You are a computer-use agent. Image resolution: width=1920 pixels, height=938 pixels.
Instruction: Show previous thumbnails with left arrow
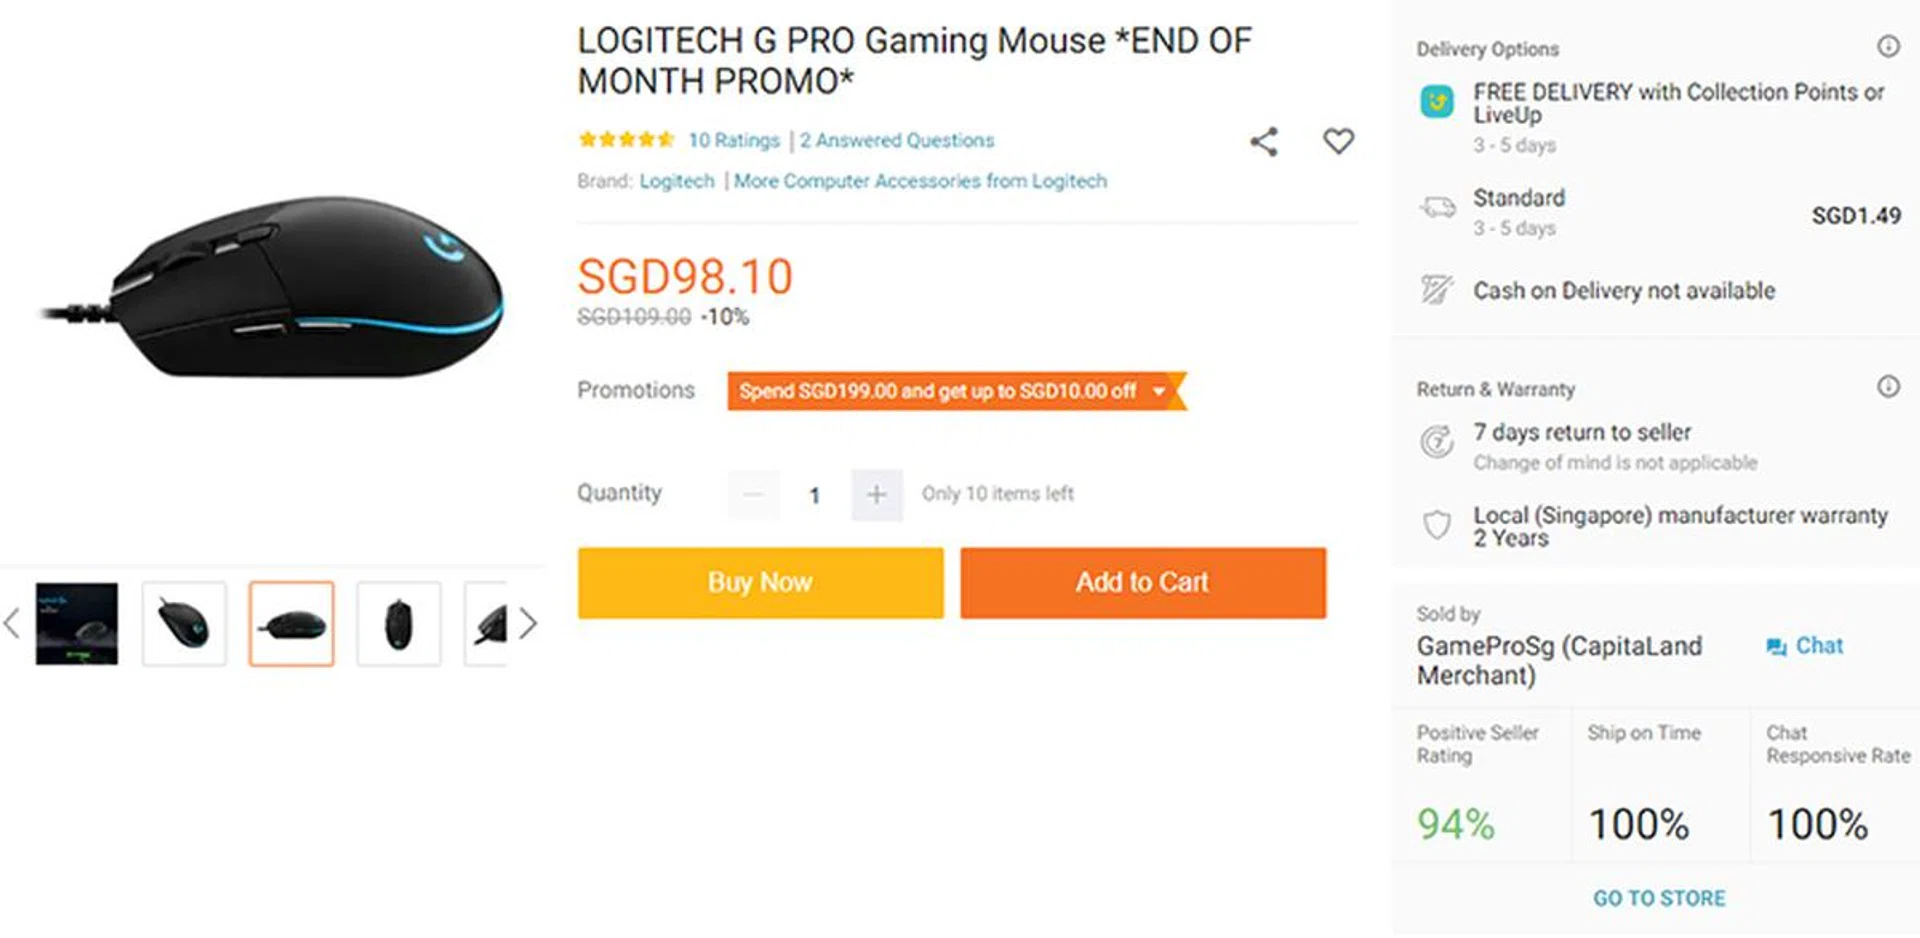(x=12, y=624)
